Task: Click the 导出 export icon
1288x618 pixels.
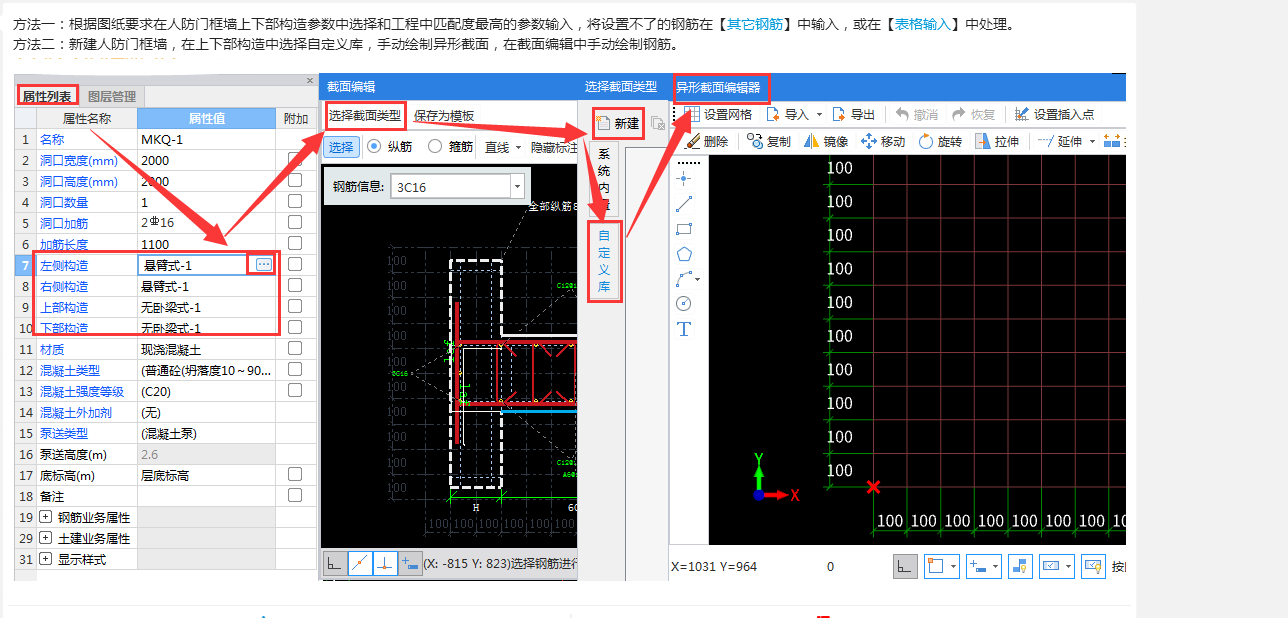Action: [839, 115]
